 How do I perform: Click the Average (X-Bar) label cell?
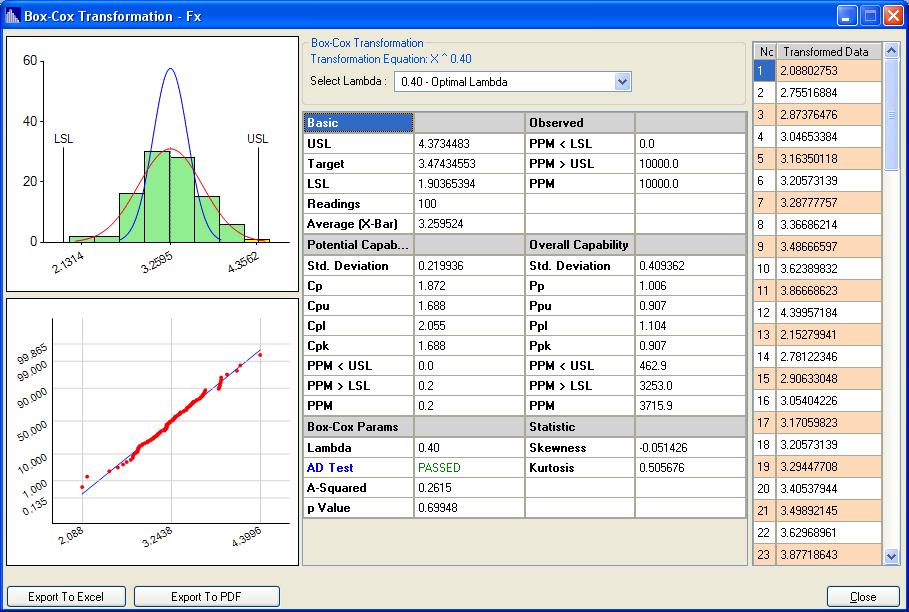(x=358, y=224)
